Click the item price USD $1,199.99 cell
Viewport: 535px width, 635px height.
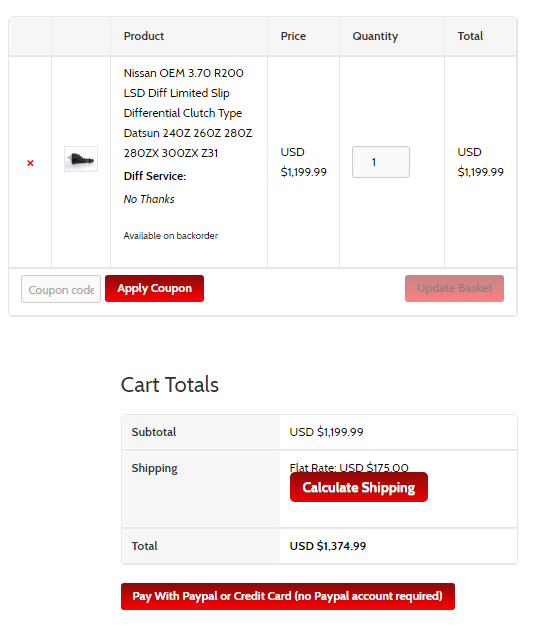304,162
